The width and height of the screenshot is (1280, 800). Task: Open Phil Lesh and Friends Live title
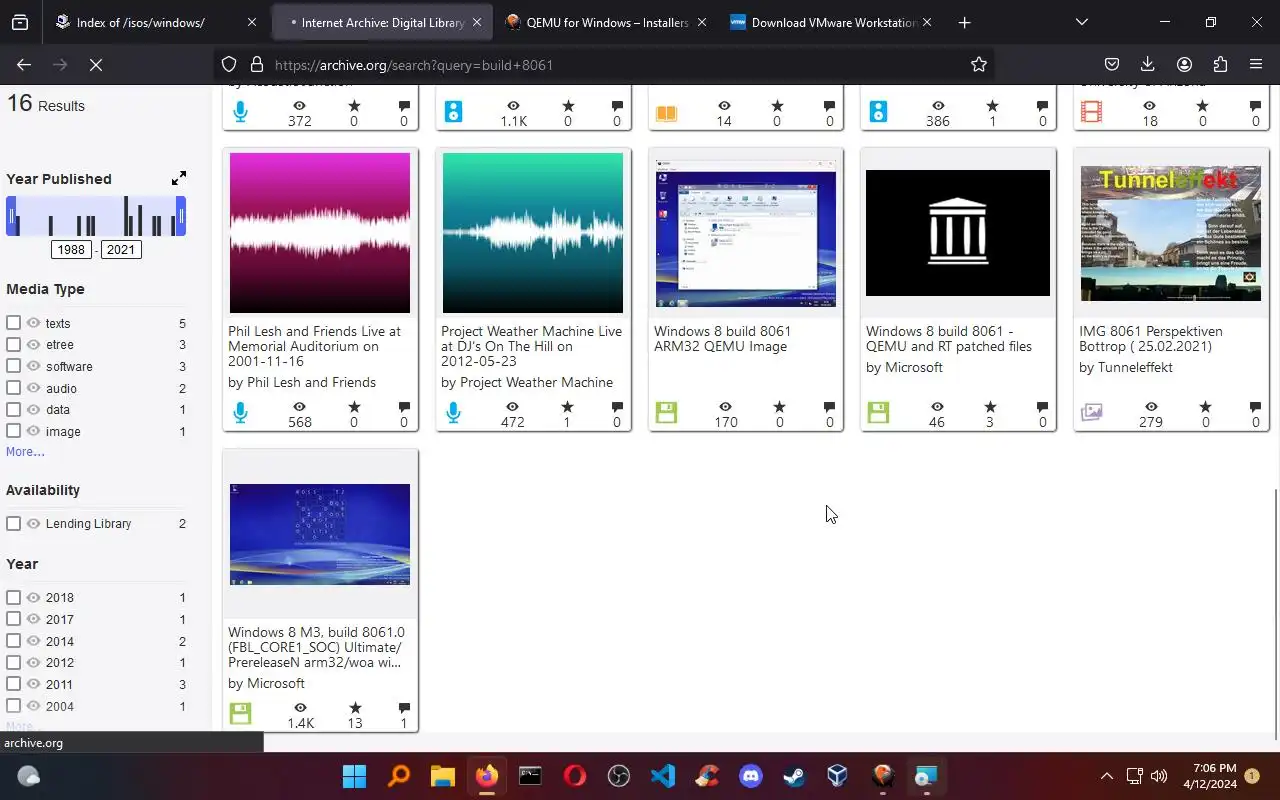[314, 346]
